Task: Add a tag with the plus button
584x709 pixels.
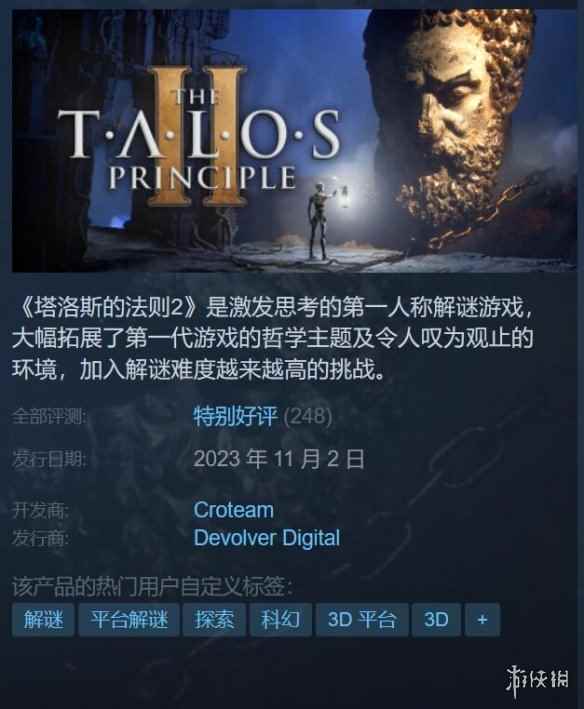Action: point(482,619)
